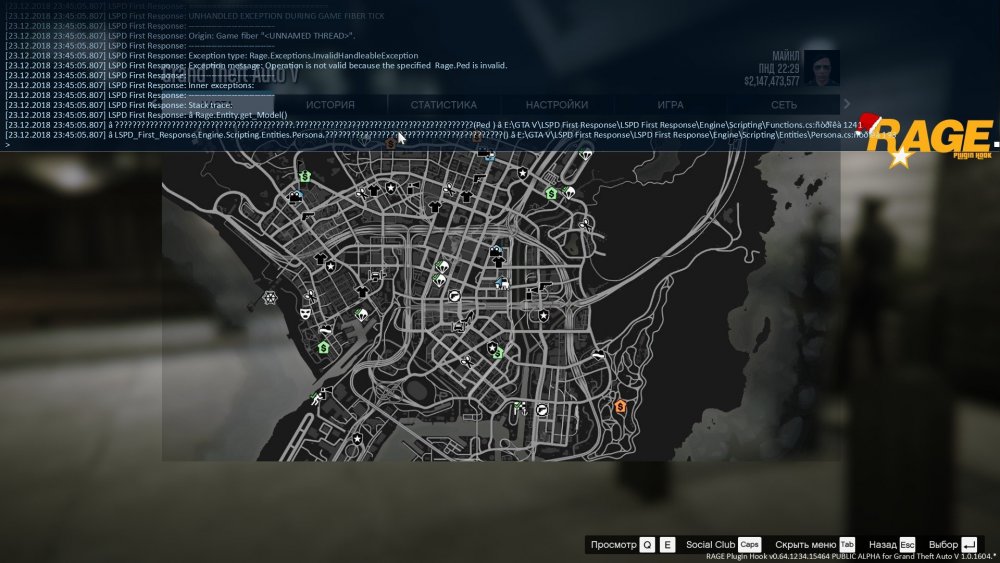Click the Michael character portrait
1000x563 pixels.
pos(821,68)
